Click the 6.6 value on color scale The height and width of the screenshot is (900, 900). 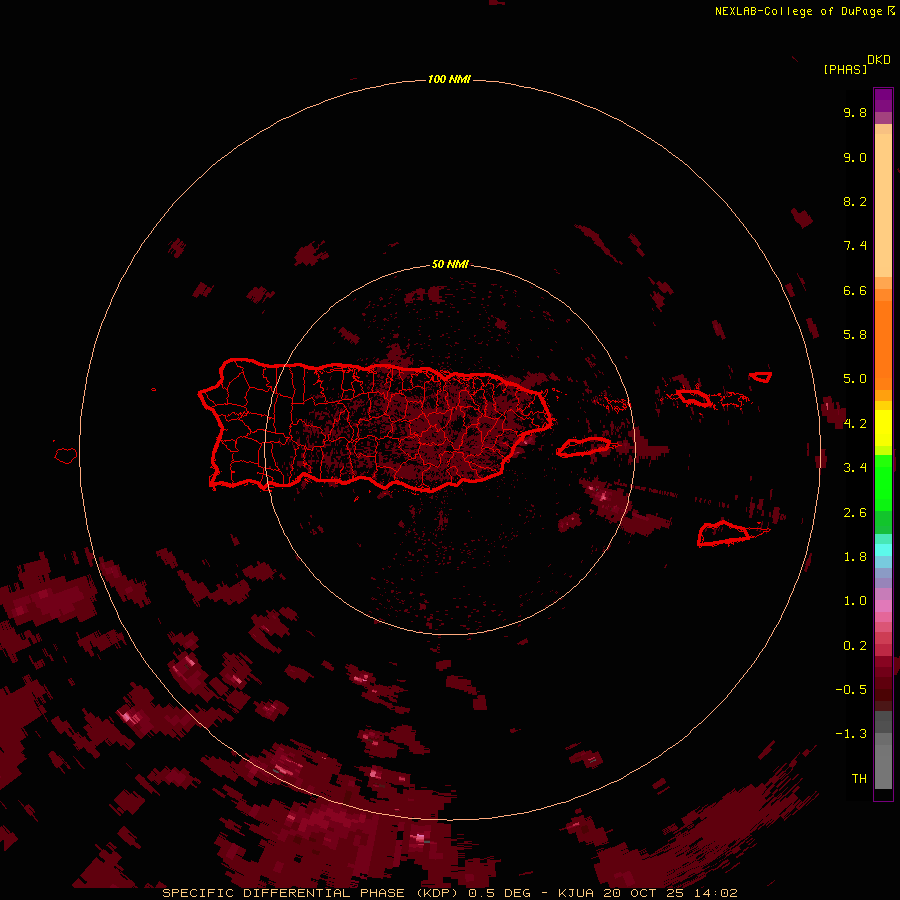[x=855, y=290]
